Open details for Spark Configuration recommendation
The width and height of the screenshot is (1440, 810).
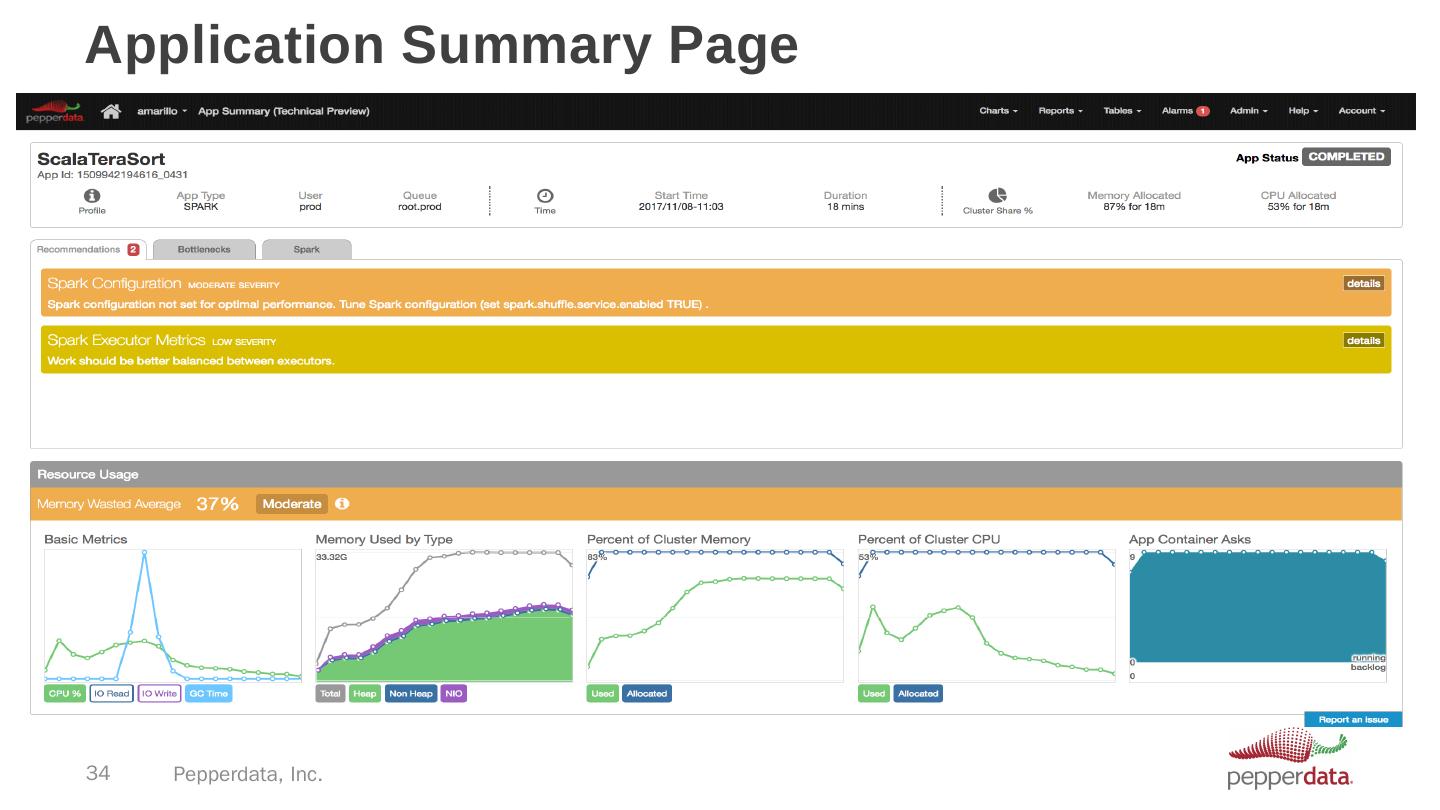(x=1363, y=284)
